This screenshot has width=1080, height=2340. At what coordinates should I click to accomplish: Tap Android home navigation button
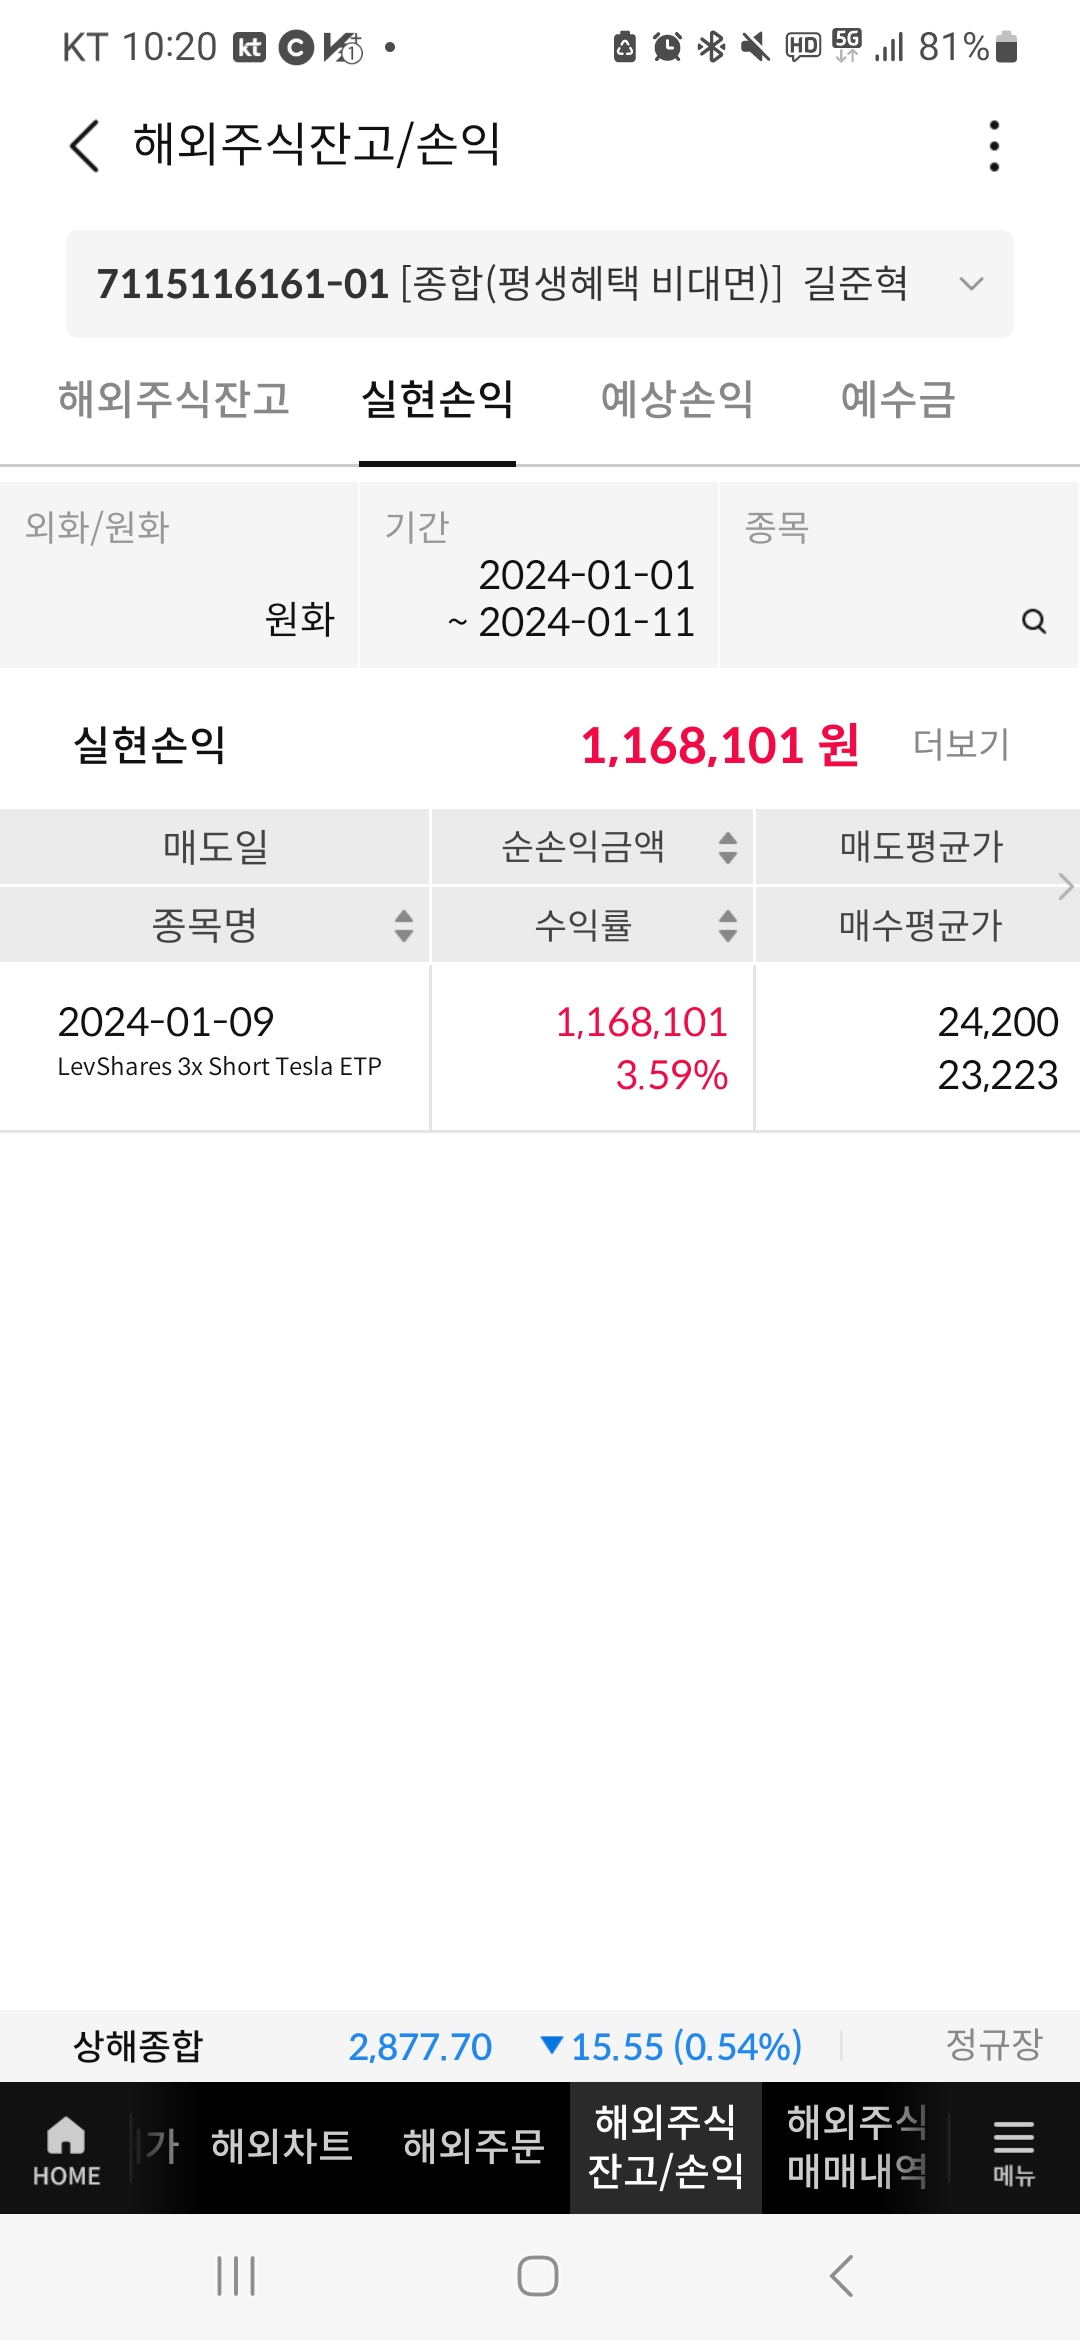click(x=538, y=2276)
